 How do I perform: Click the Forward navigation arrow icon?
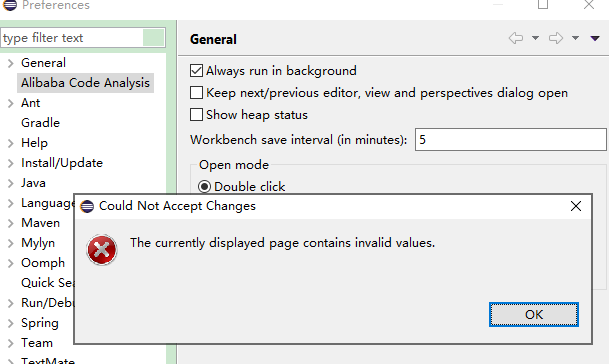556,38
